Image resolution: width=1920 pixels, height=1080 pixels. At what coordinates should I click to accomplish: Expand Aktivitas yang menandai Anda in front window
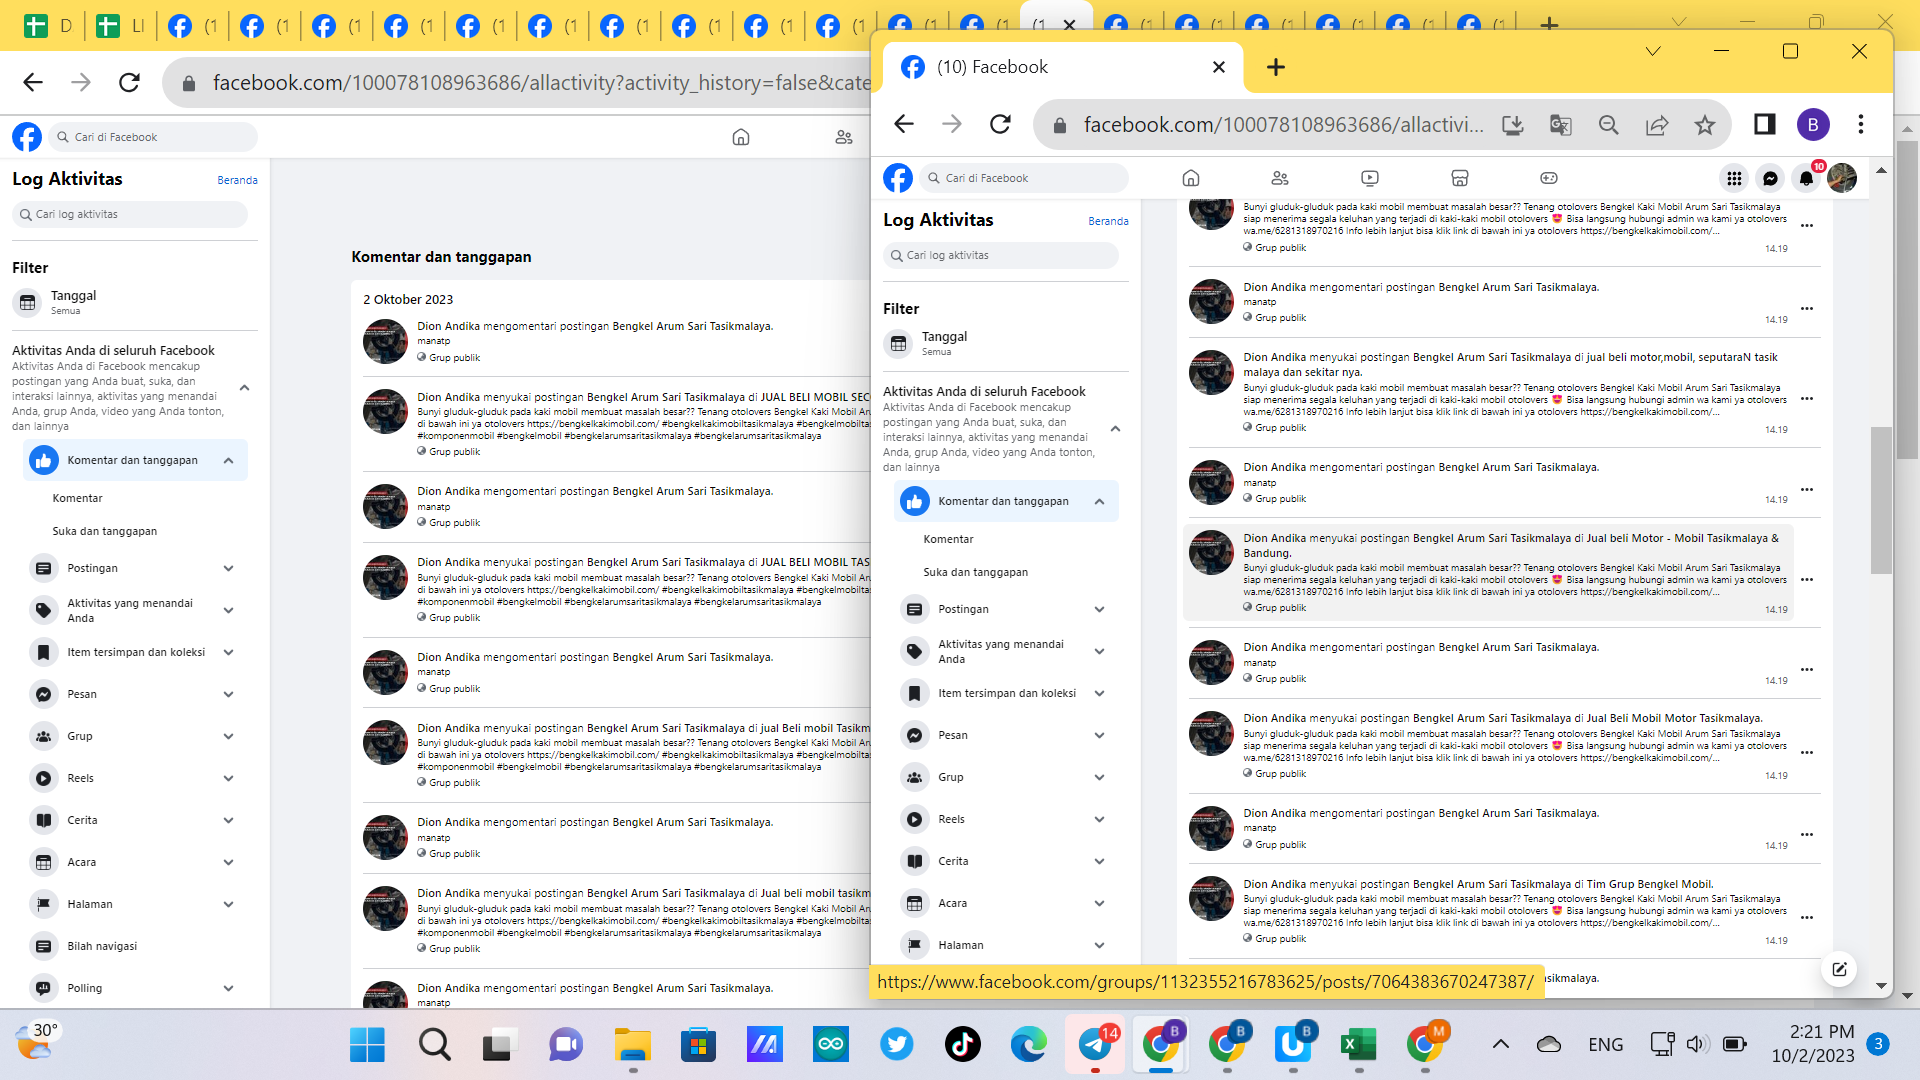[x=1100, y=651]
